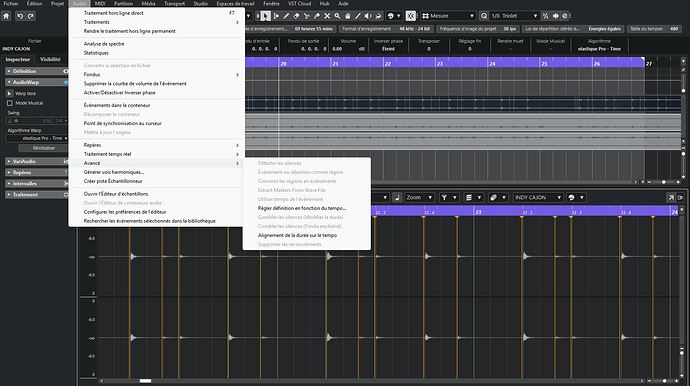Select the Draw pencil tool
Viewport: 690px width, 386px height.
286,16
